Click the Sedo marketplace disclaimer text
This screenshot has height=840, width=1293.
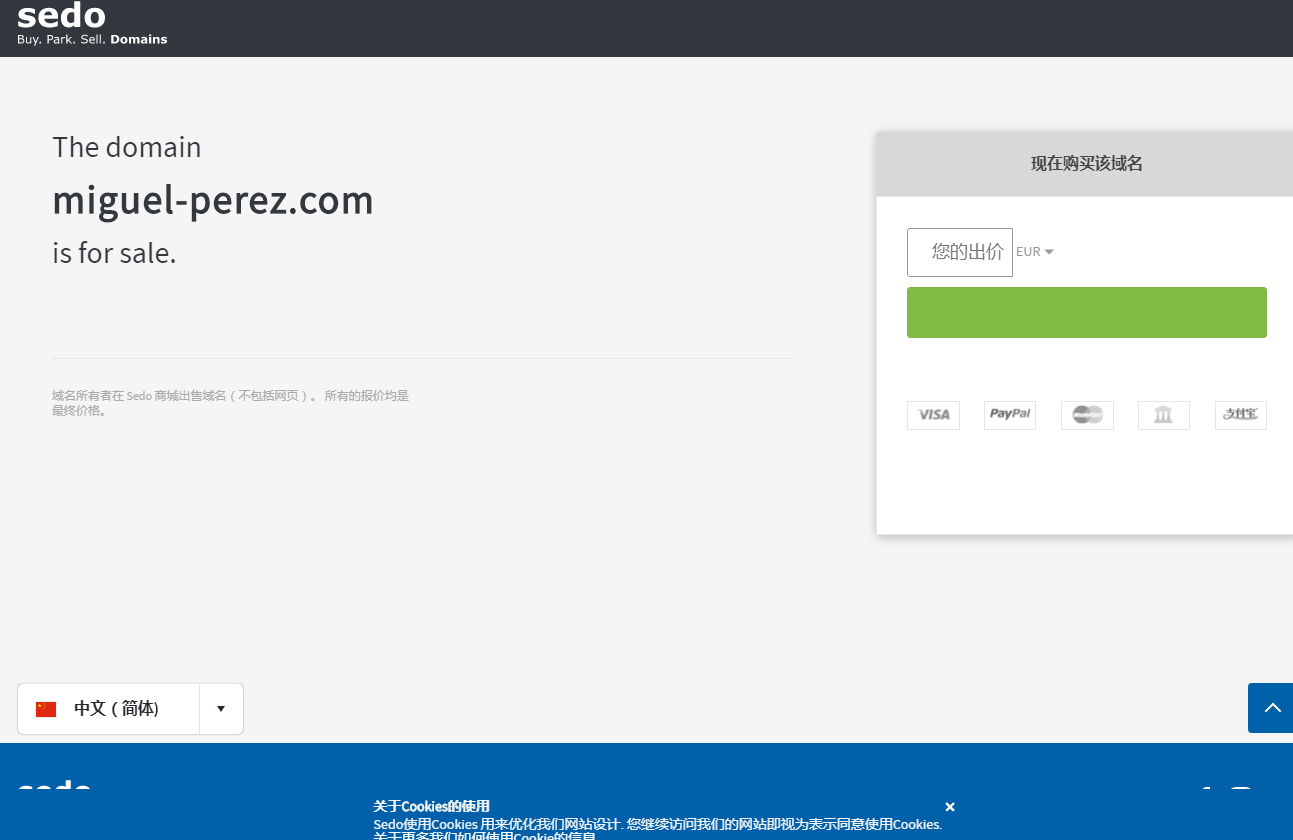coord(231,403)
